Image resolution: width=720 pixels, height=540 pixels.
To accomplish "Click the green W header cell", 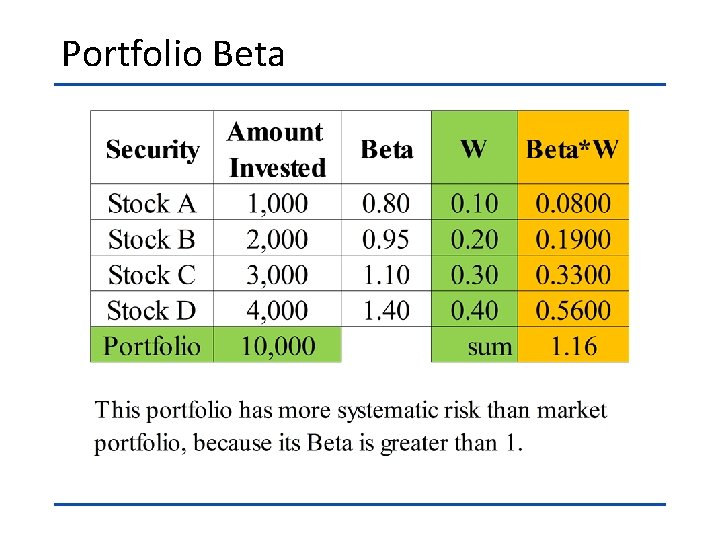I will [x=474, y=147].
